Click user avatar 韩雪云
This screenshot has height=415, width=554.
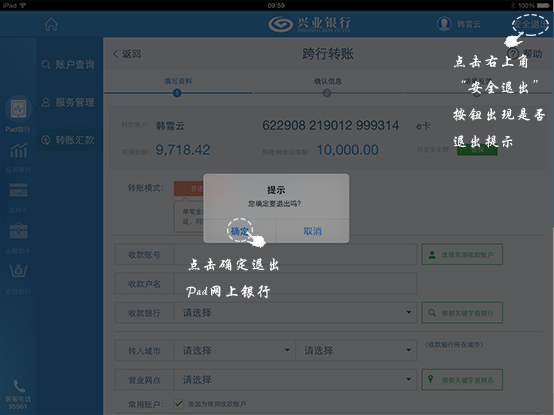pyautogui.click(x=444, y=24)
